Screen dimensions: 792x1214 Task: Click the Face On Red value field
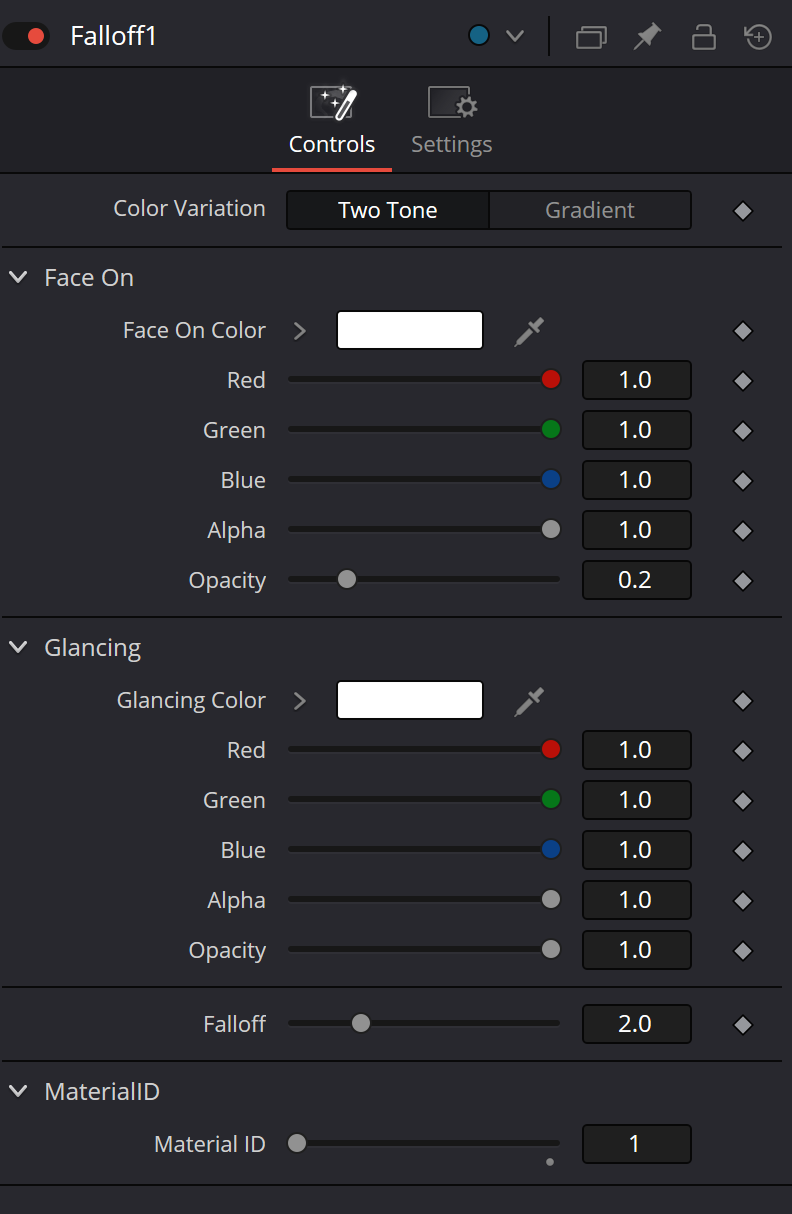click(x=637, y=380)
